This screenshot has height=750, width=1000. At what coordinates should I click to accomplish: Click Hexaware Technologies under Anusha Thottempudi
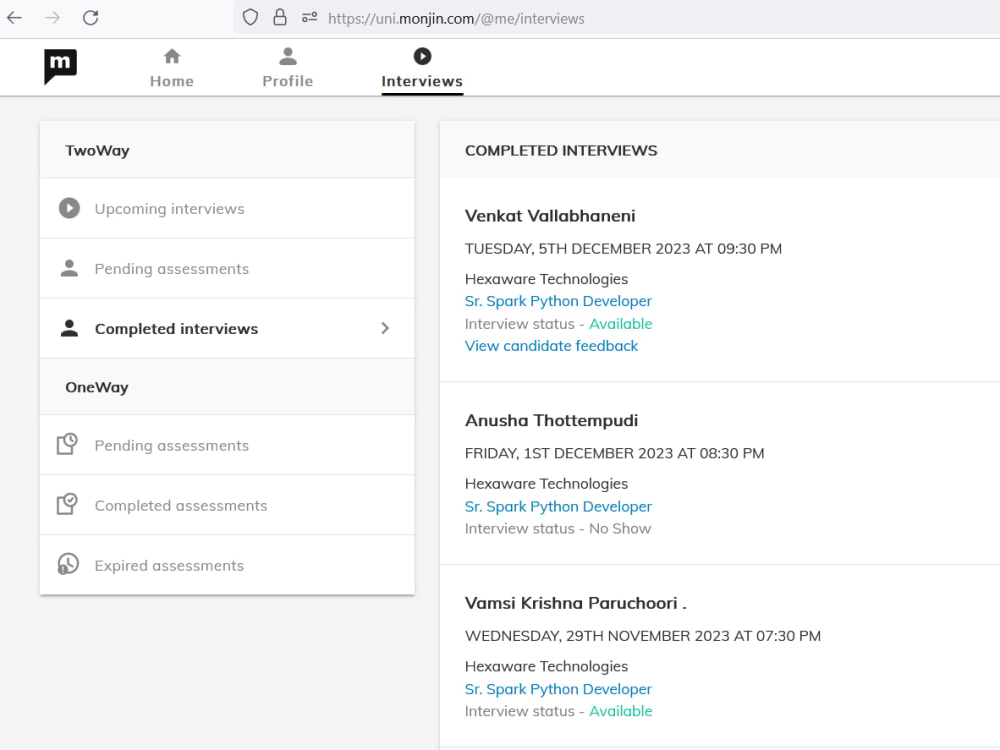point(546,483)
